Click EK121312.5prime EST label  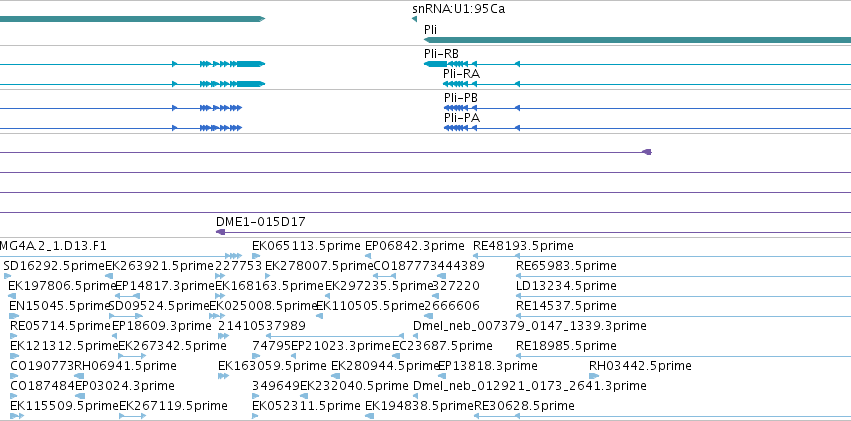pos(64,346)
